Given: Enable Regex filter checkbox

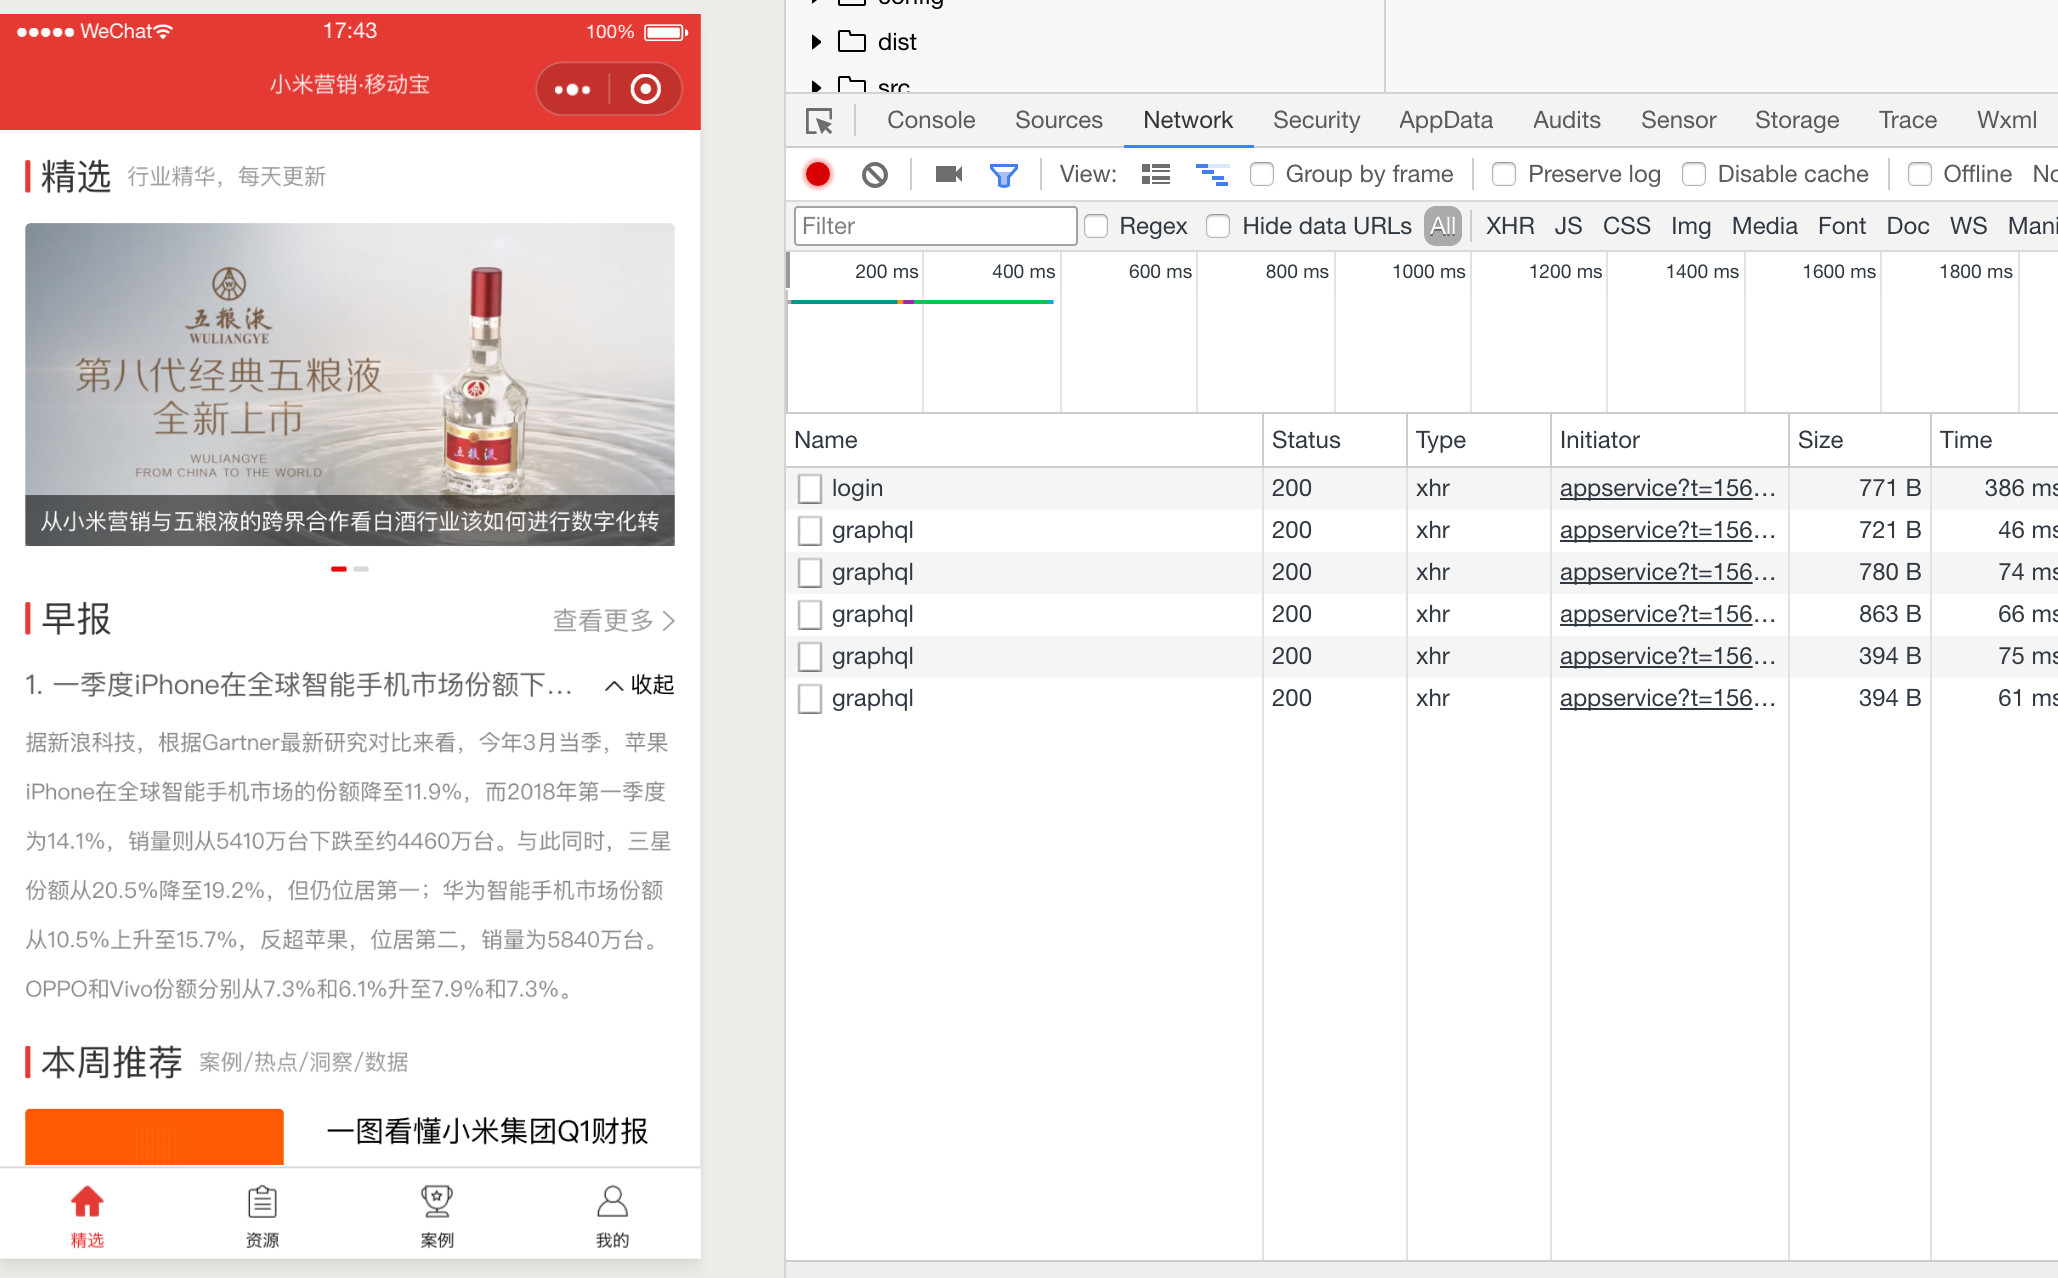Looking at the screenshot, I should click(1096, 226).
